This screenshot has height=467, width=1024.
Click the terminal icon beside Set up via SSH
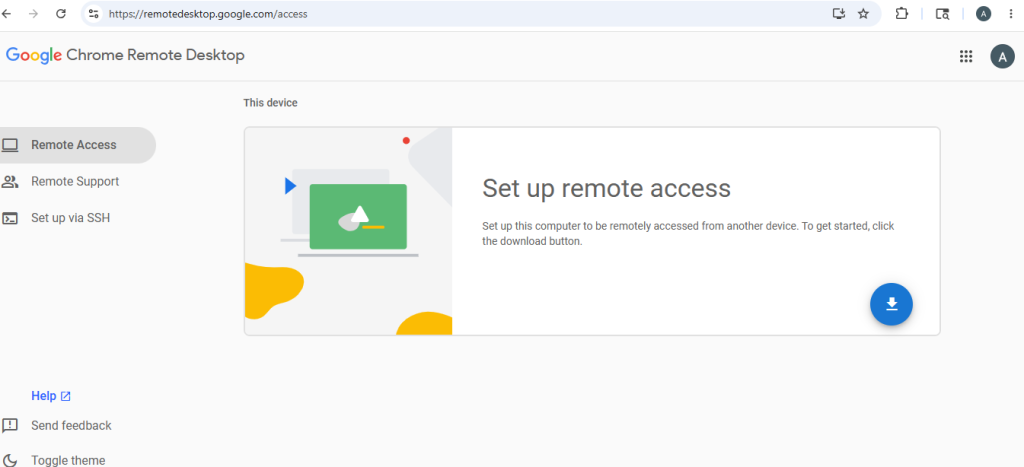pos(10,218)
